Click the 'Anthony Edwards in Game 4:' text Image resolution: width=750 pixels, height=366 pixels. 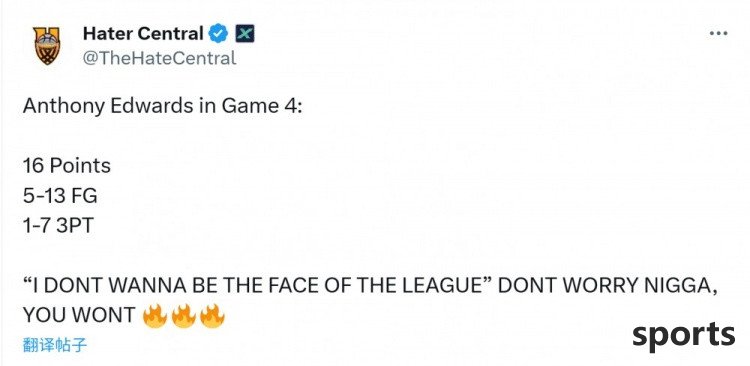click(163, 106)
